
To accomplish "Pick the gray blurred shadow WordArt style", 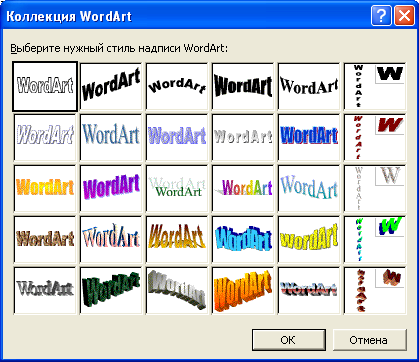I will [x=45, y=290].
